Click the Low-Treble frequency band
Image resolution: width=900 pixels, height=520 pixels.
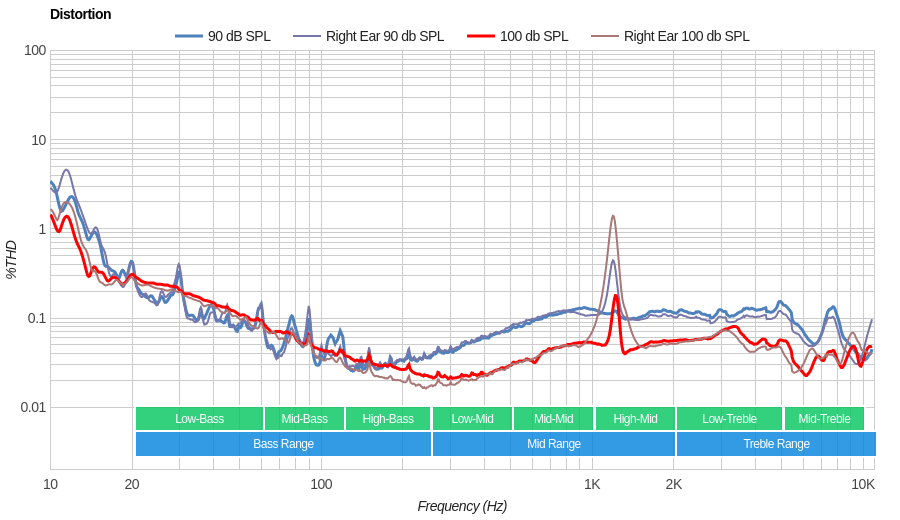click(x=729, y=419)
